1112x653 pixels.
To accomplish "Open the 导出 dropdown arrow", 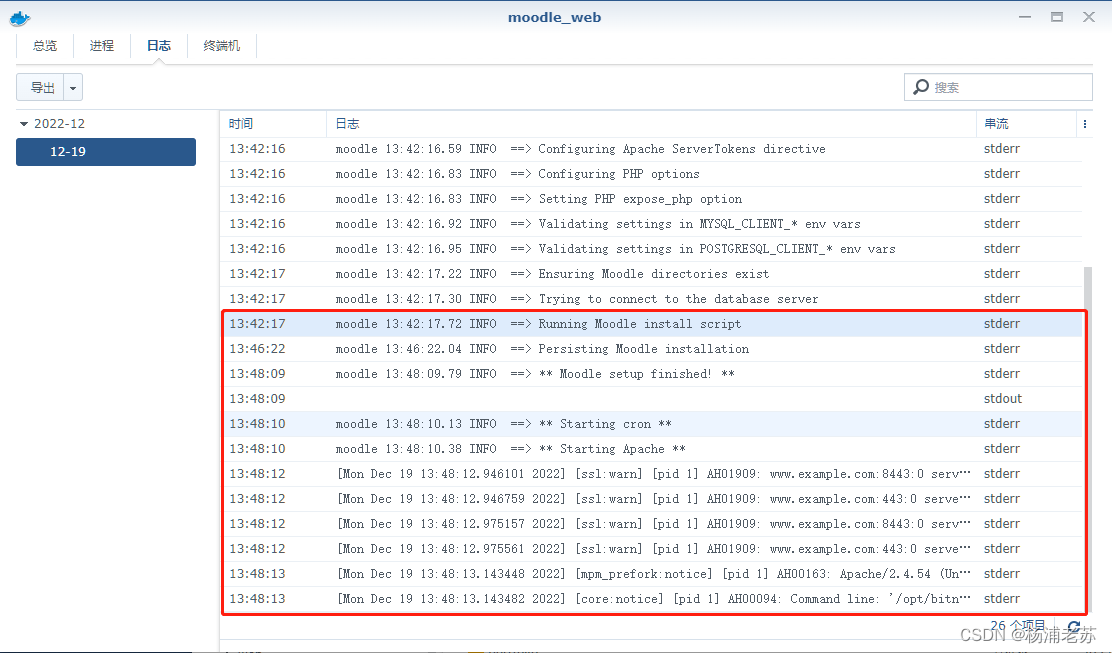I will [73, 87].
